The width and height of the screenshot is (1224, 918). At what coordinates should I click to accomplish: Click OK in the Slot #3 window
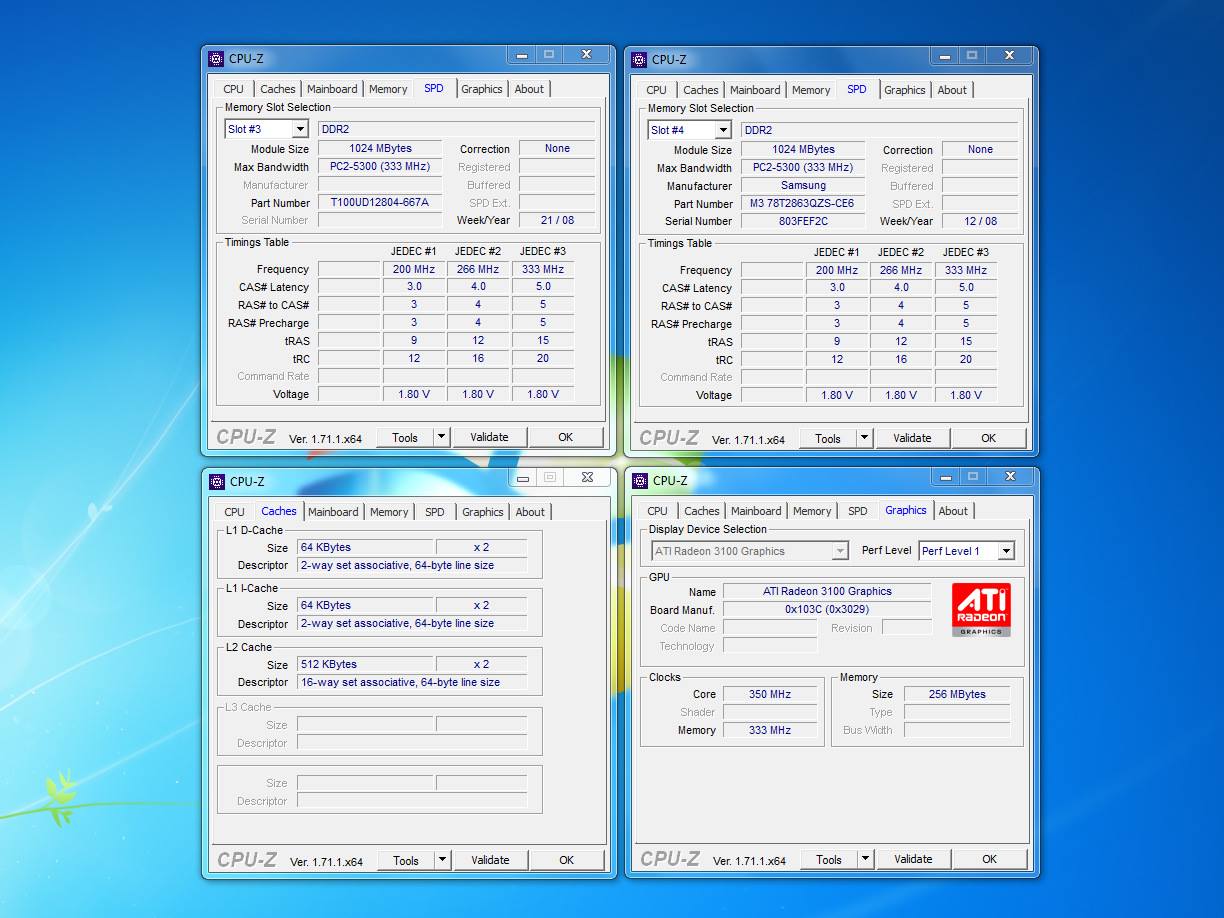pyautogui.click(x=566, y=437)
